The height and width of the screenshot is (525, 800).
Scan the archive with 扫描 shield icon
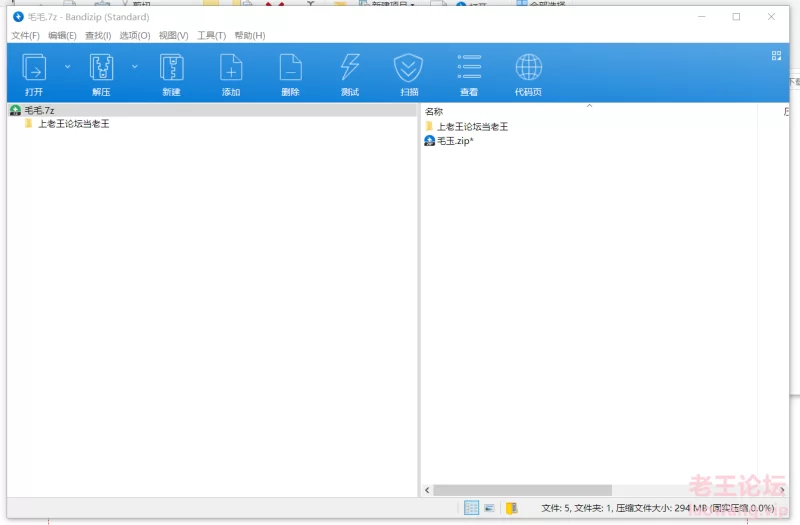409,74
